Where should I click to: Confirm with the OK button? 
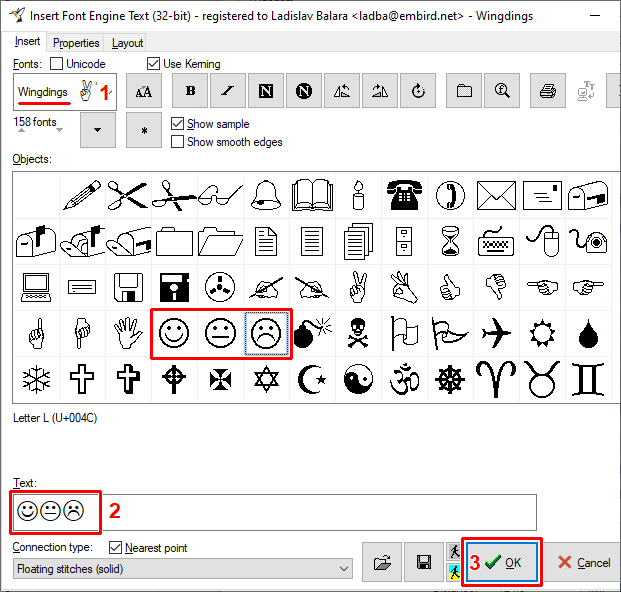(503, 563)
